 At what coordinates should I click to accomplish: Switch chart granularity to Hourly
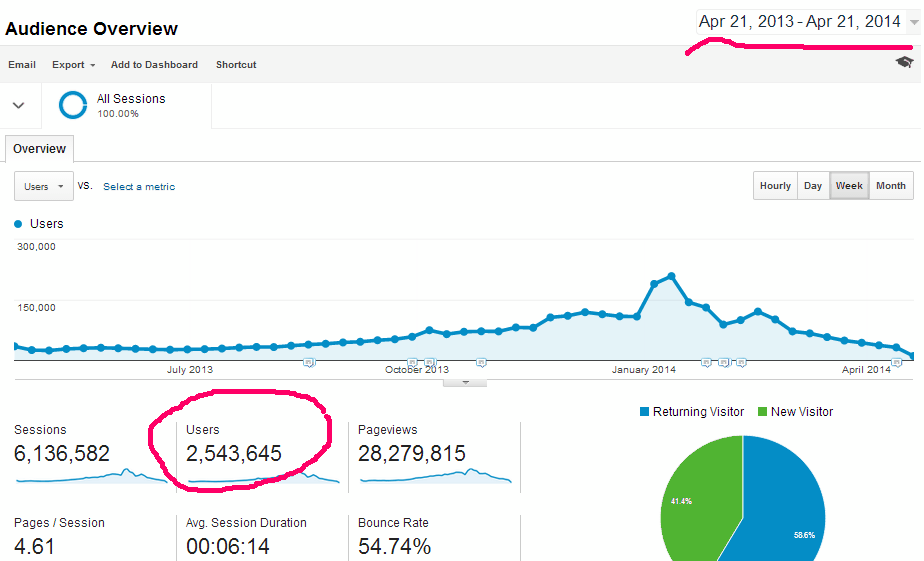tap(775, 186)
